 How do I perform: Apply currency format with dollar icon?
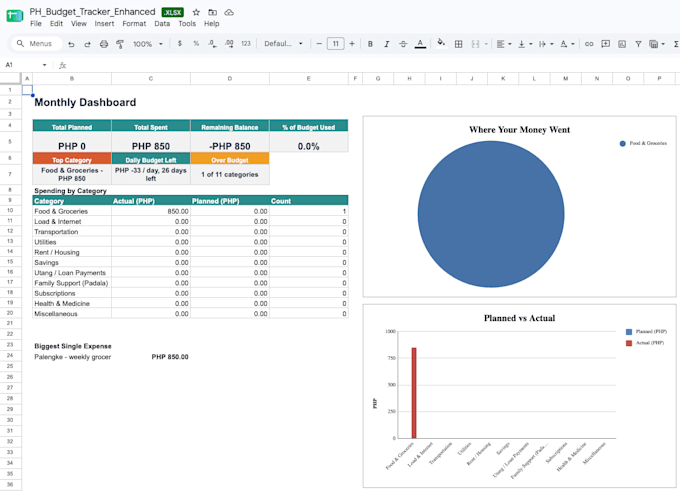point(180,43)
